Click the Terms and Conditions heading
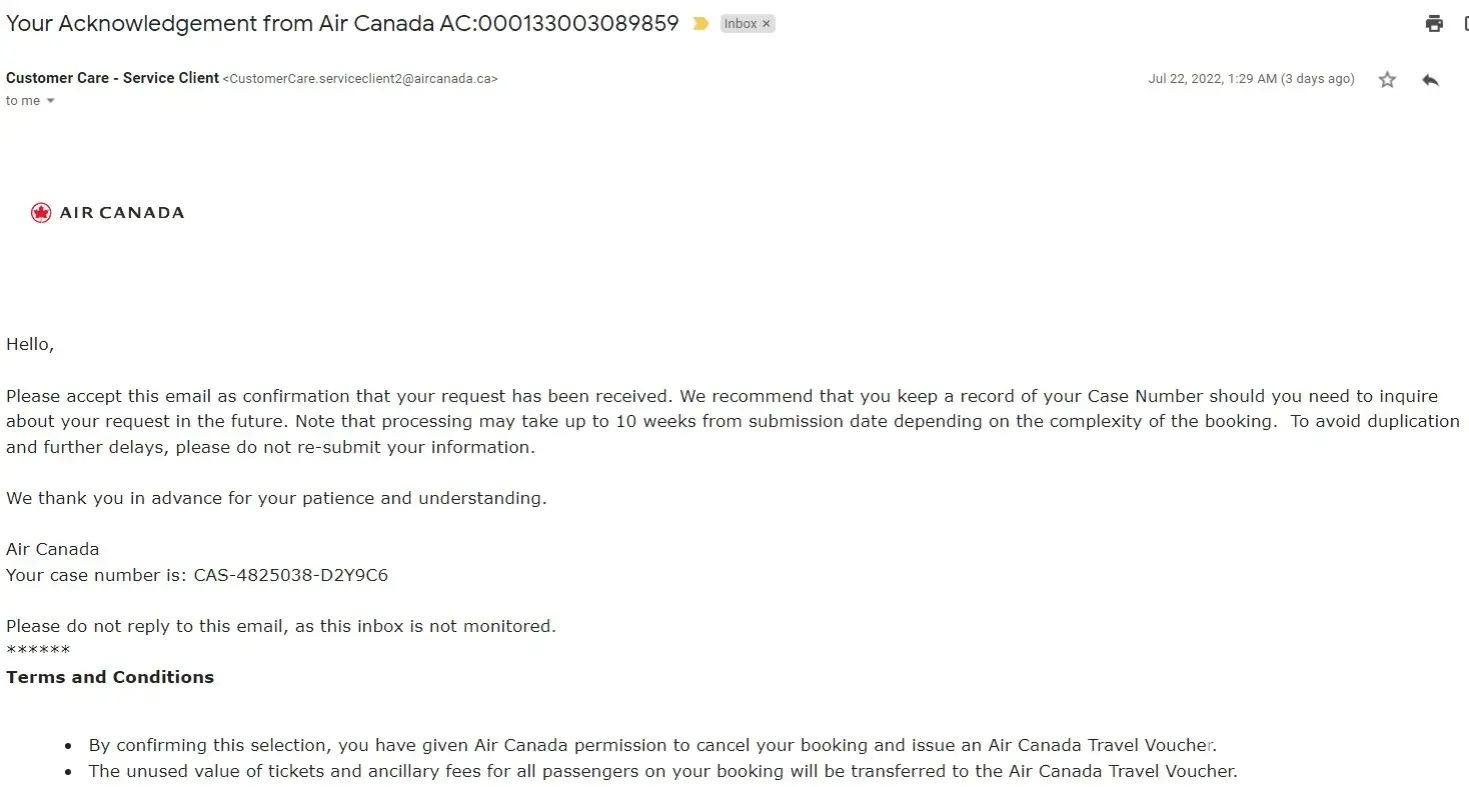The height and width of the screenshot is (787, 1469). point(110,677)
